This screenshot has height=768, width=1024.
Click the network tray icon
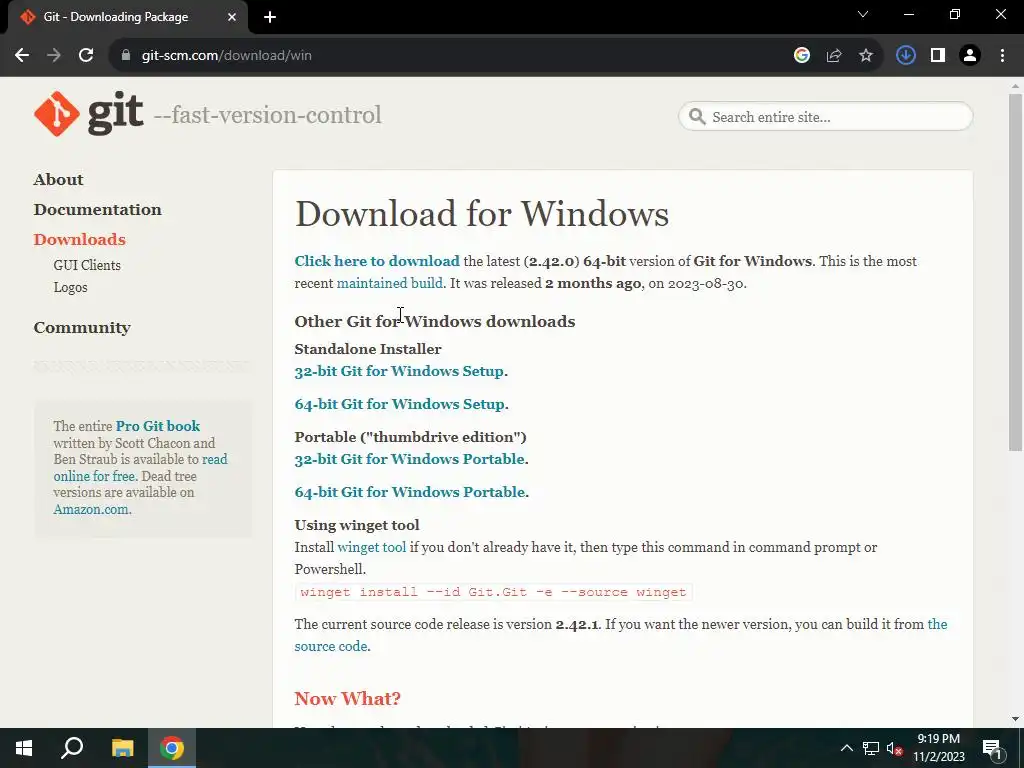click(871, 748)
